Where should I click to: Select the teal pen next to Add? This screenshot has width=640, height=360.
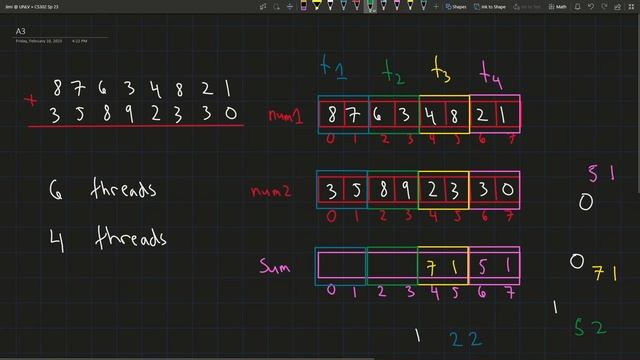tap(424, 6)
